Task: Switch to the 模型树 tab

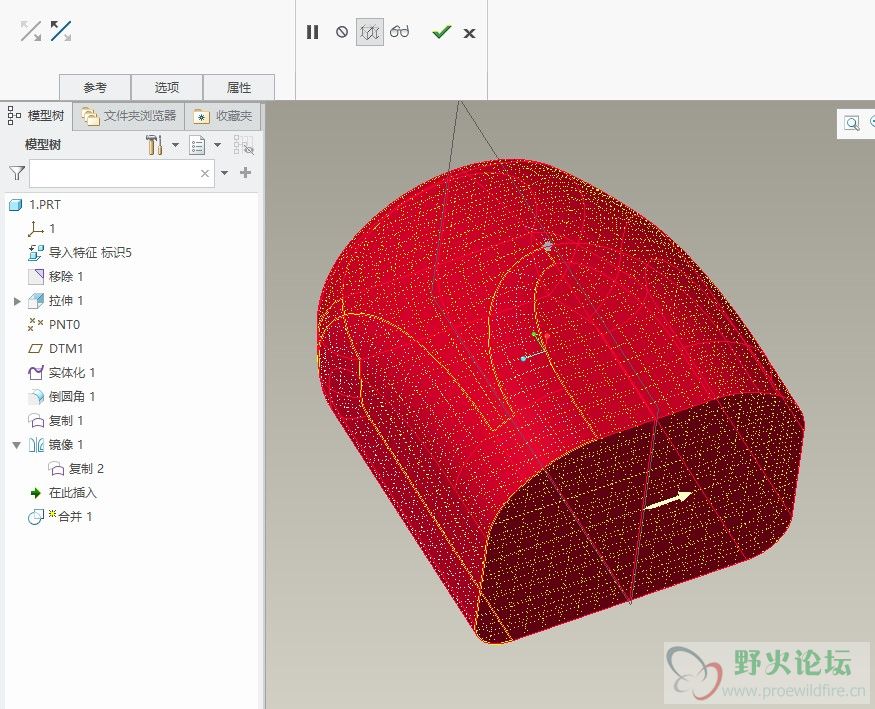Action: click(37, 116)
